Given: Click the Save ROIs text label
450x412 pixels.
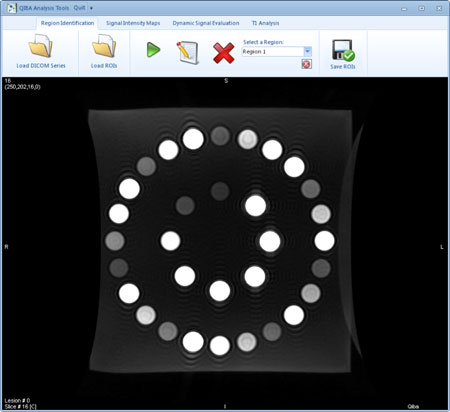Looking at the screenshot, I should click(x=343, y=66).
